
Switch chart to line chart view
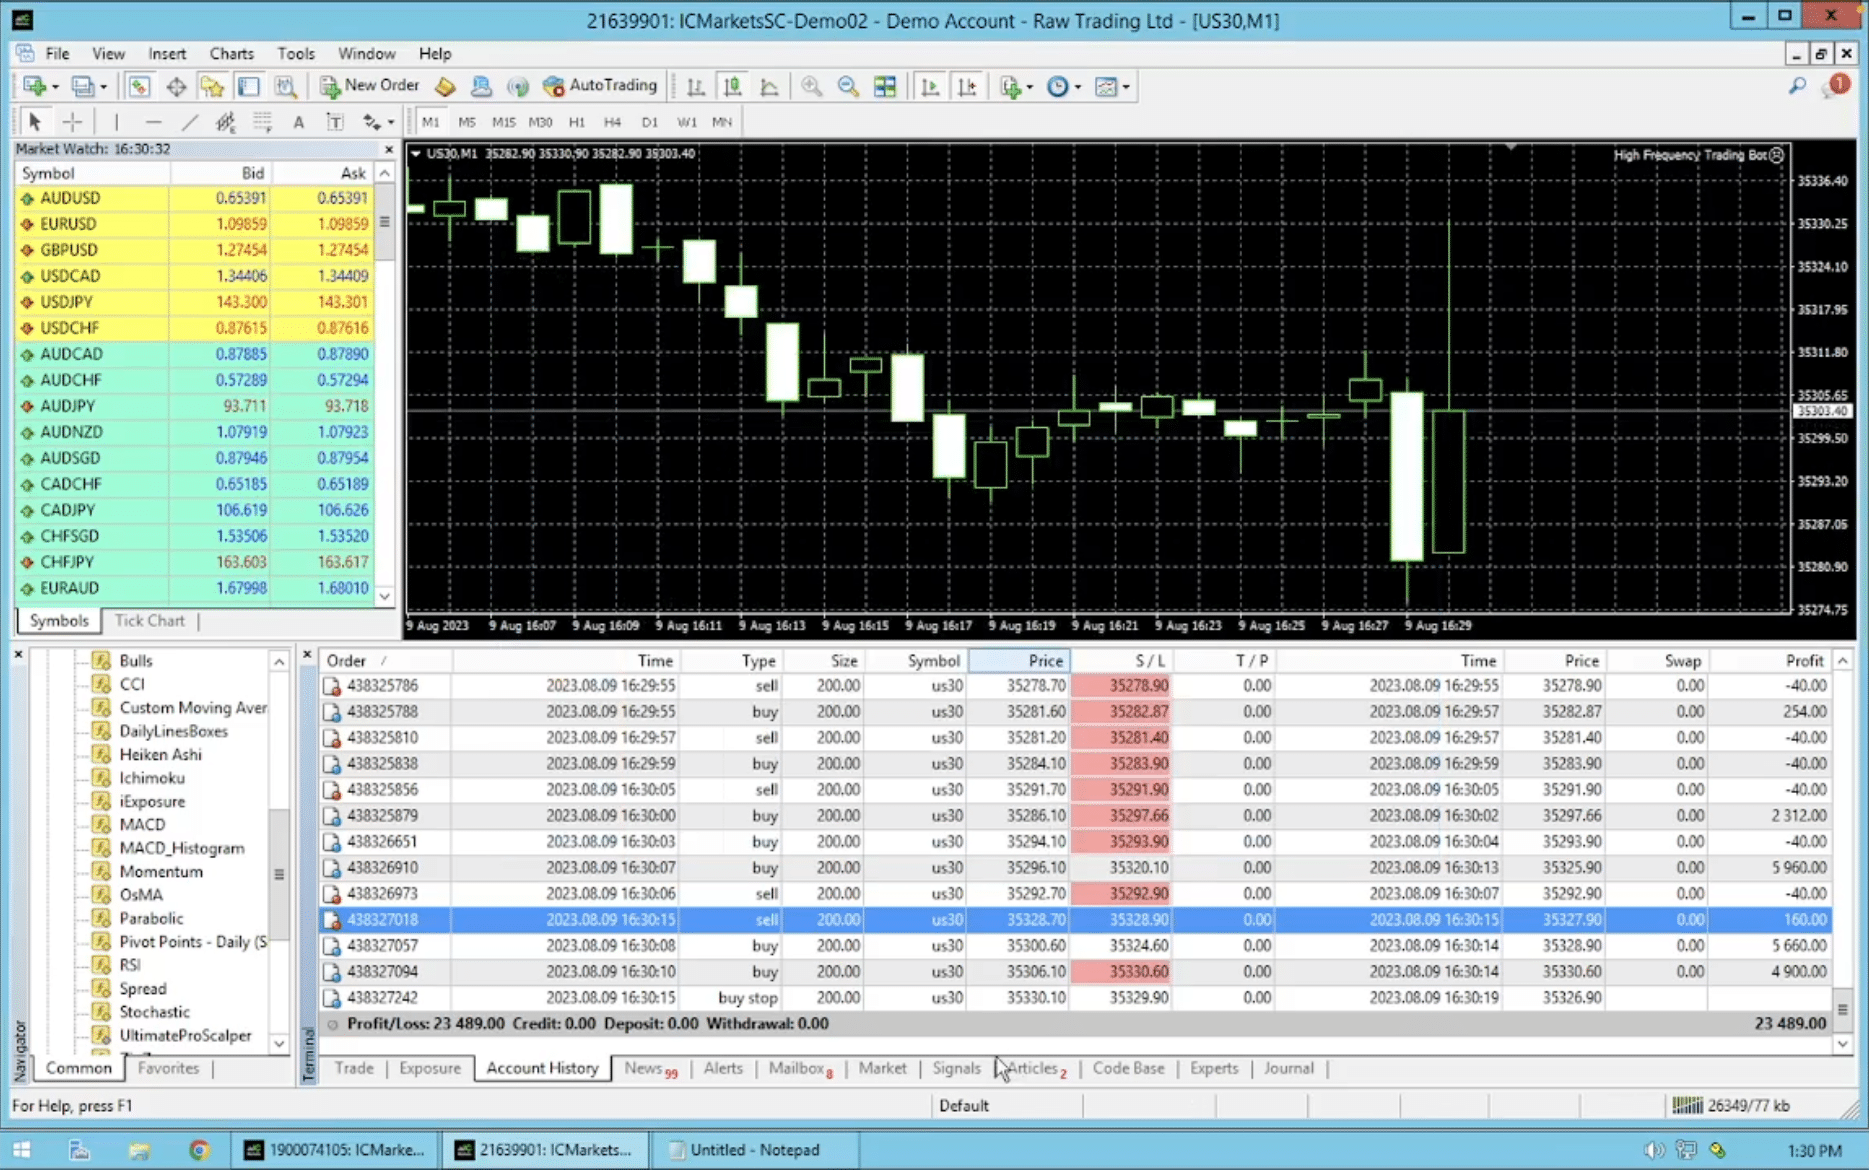pos(769,87)
